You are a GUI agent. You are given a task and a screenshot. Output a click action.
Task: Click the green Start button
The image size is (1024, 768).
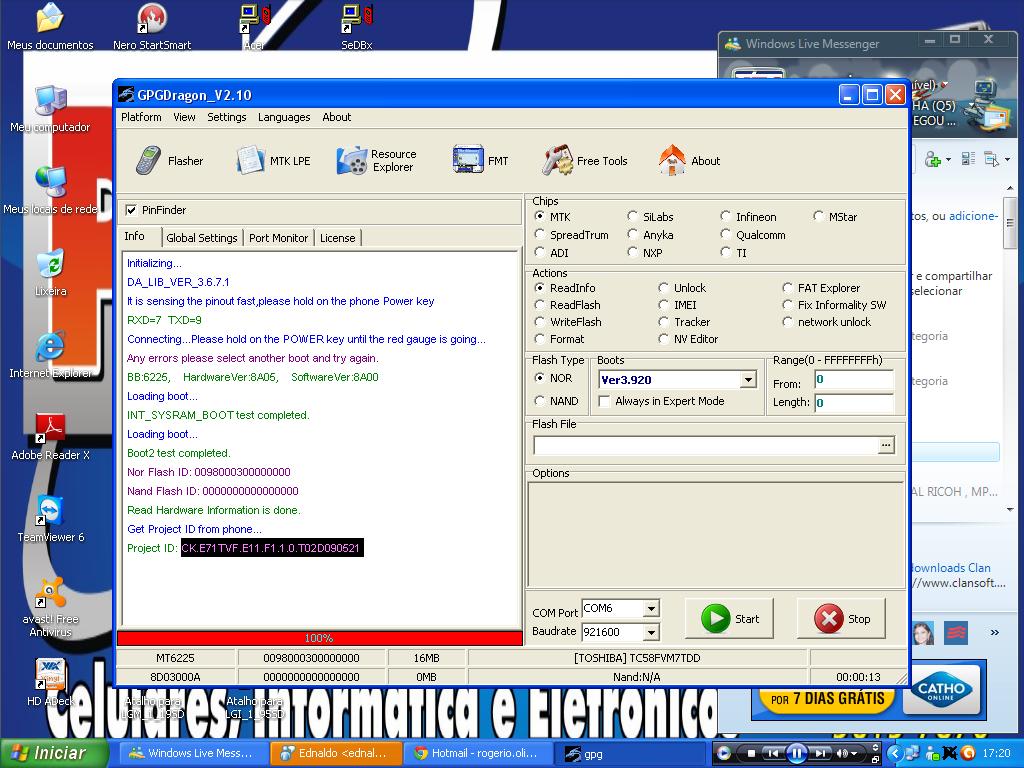(x=729, y=618)
